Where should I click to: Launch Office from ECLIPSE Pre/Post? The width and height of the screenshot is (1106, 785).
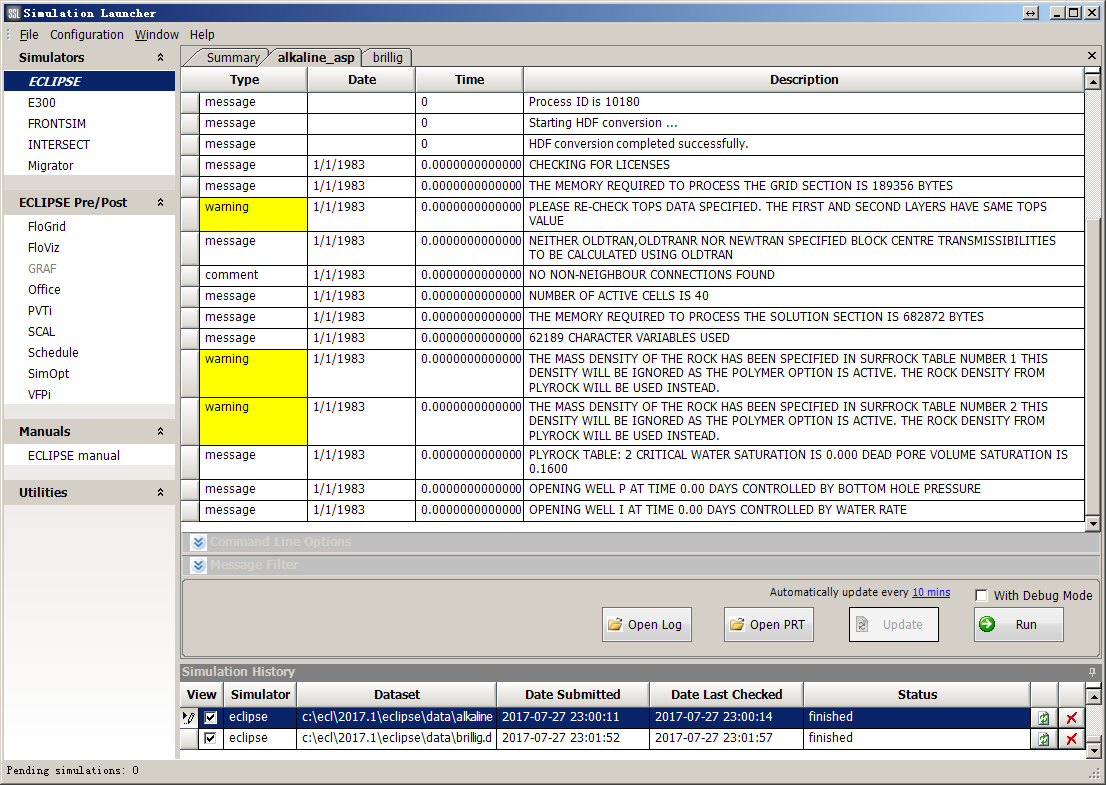[44, 290]
